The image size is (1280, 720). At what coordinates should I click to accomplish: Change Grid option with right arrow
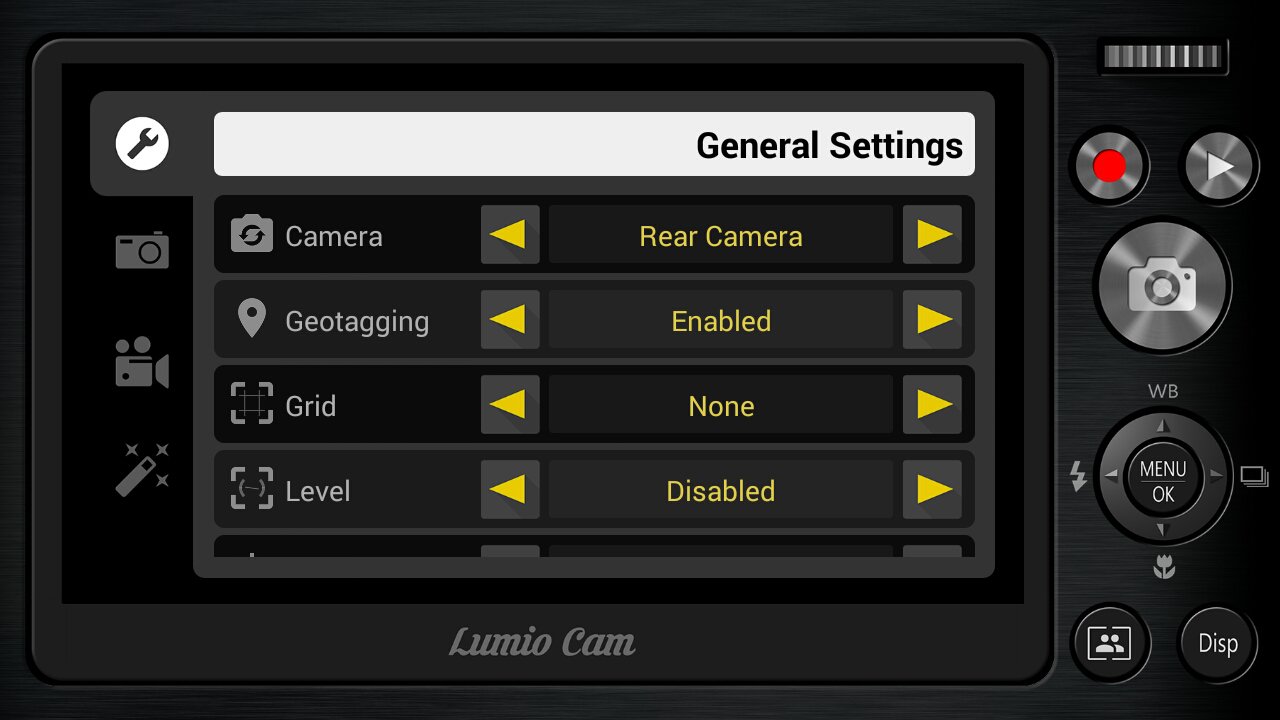(x=932, y=405)
